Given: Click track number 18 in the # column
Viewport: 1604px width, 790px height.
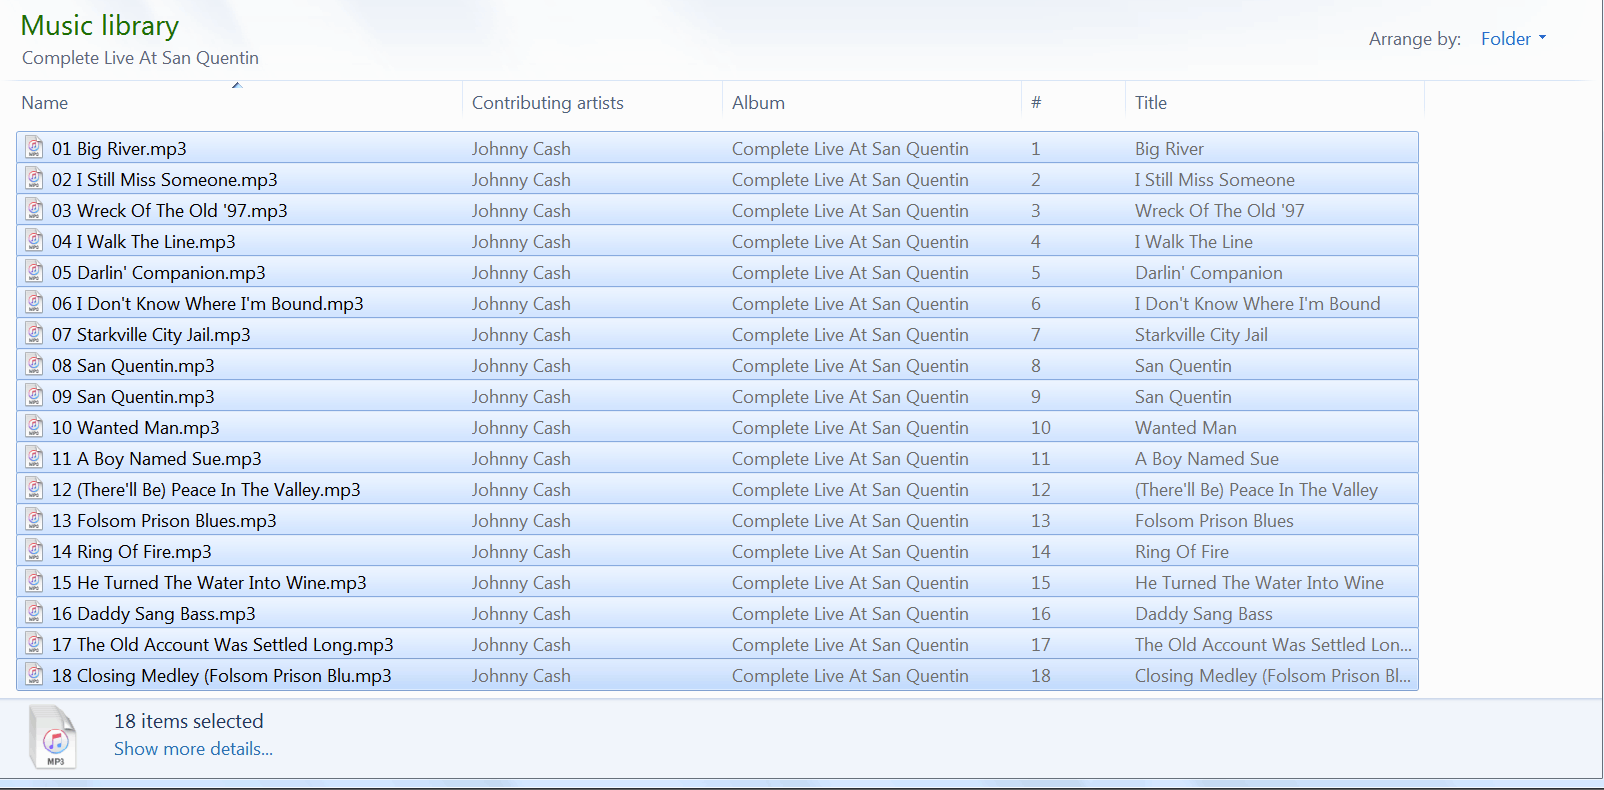Looking at the screenshot, I should coord(1040,676).
